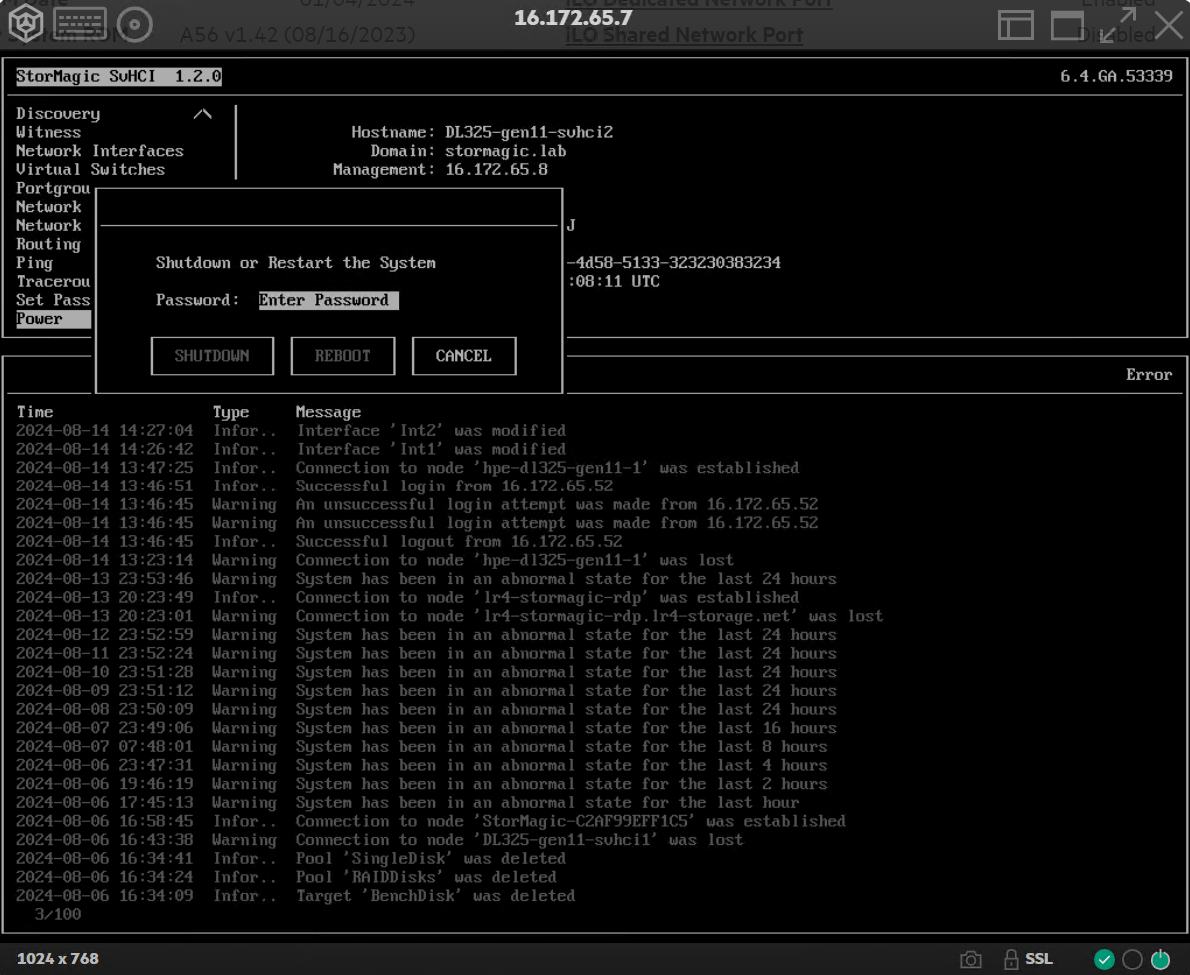The width and height of the screenshot is (1190, 975).
Task: Select the Routing menu item
Action: pos(48,244)
